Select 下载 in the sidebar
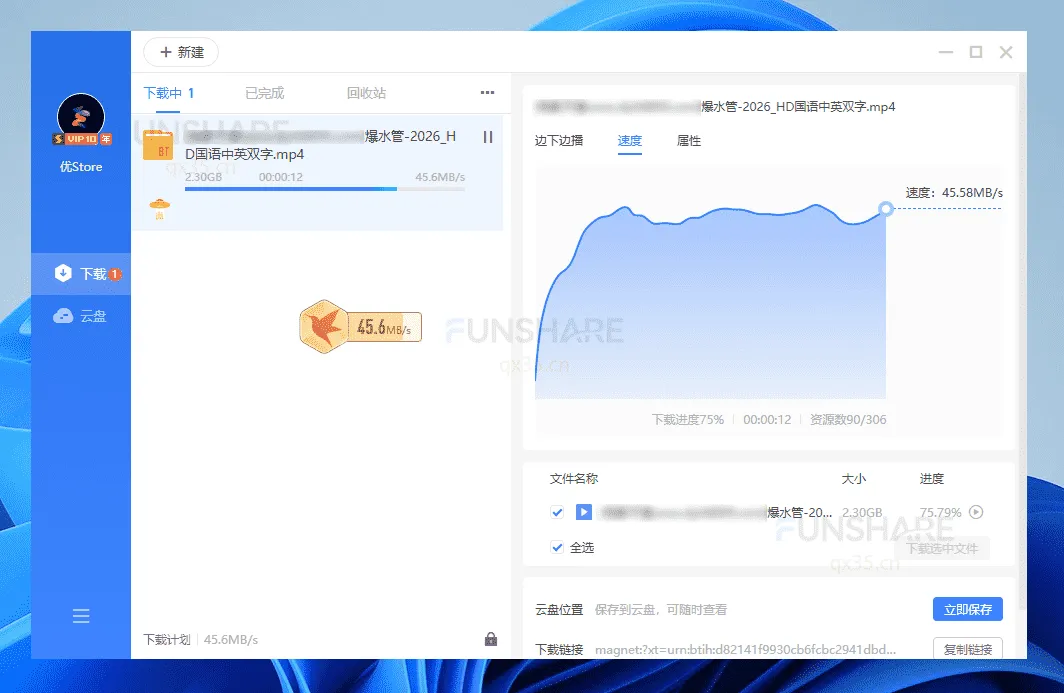Image resolution: width=1064 pixels, height=693 pixels. (x=81, y=274)
